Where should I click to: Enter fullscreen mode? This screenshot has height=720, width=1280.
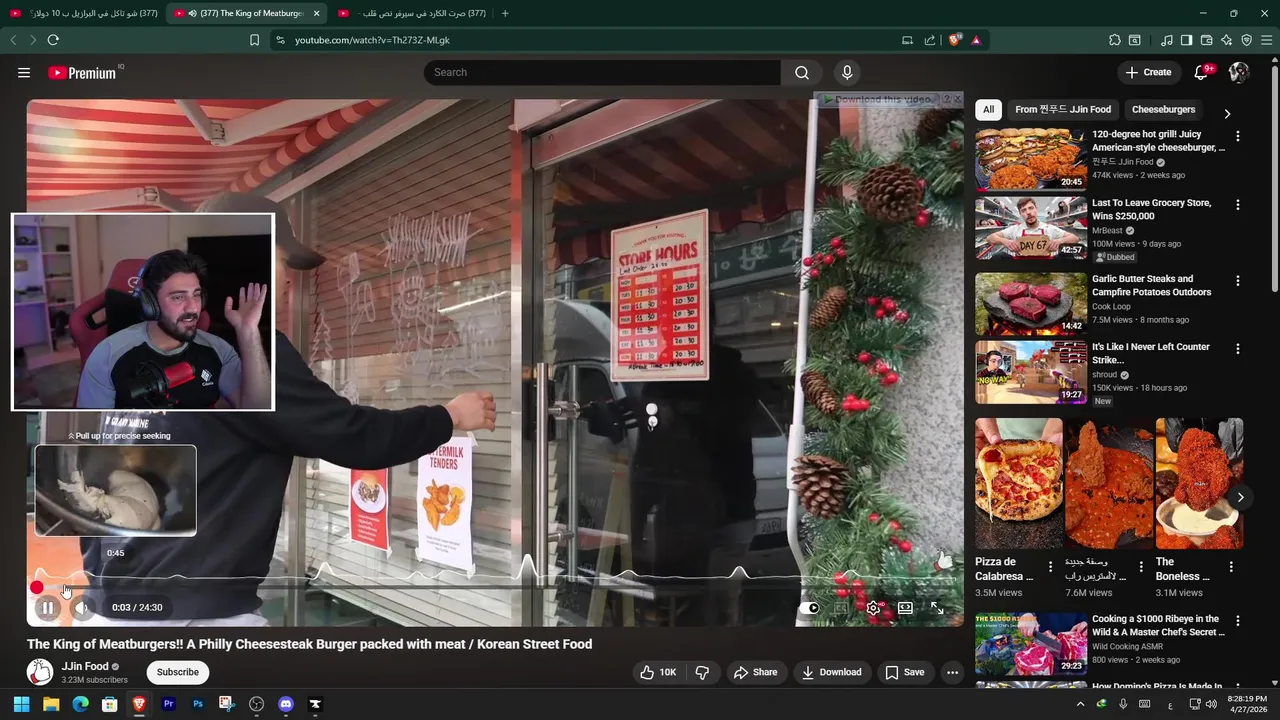[937, 608]
